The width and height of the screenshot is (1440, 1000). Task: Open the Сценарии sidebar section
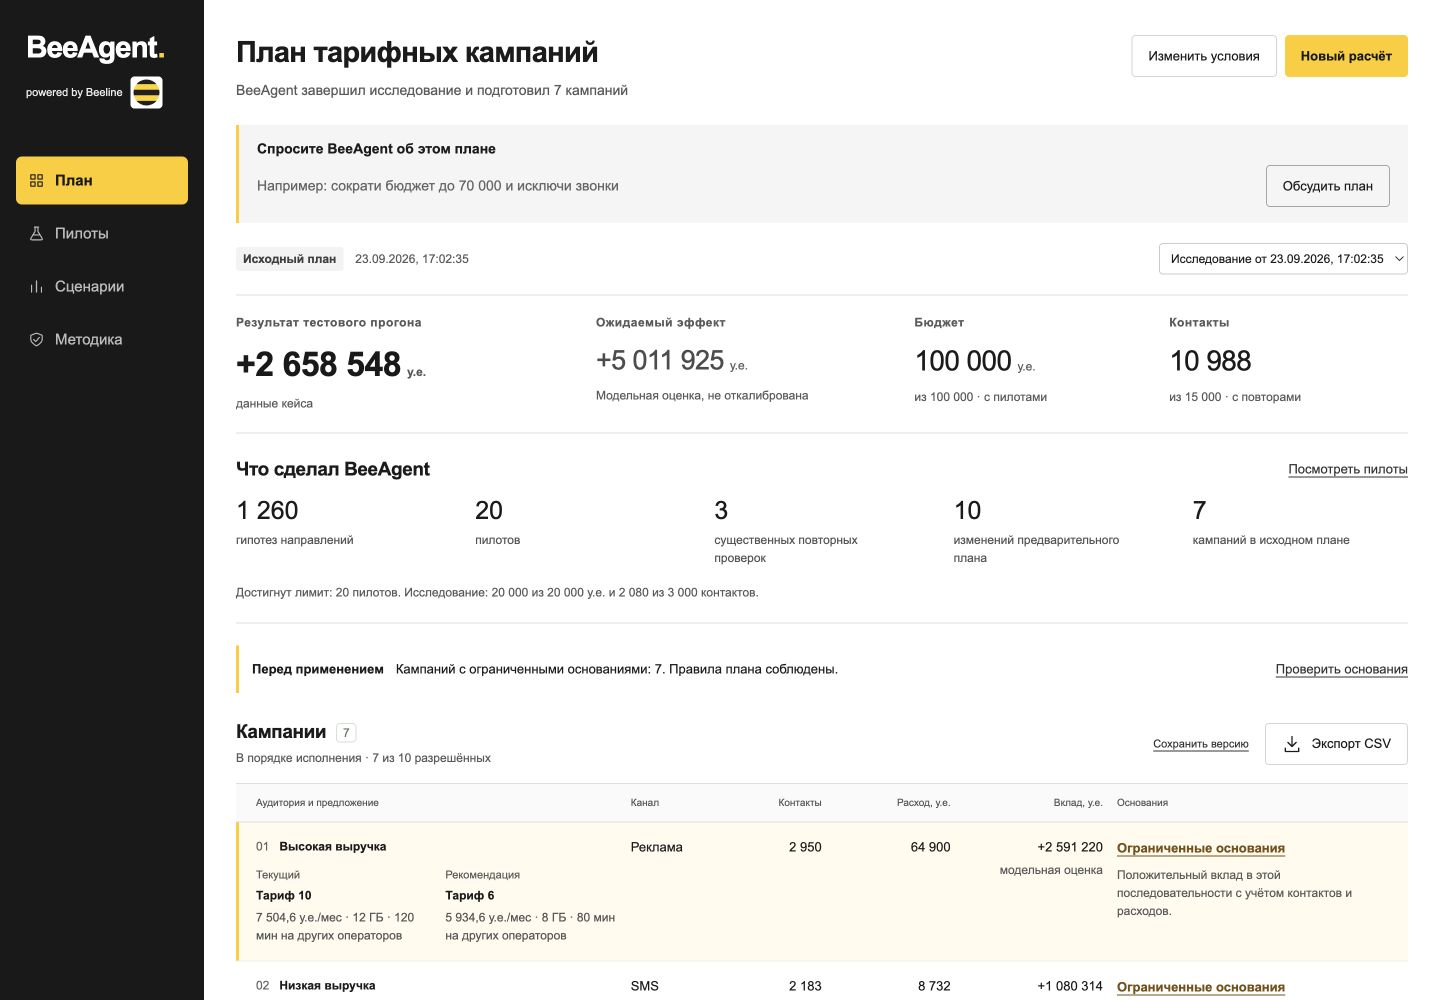(x=102, y=286)
